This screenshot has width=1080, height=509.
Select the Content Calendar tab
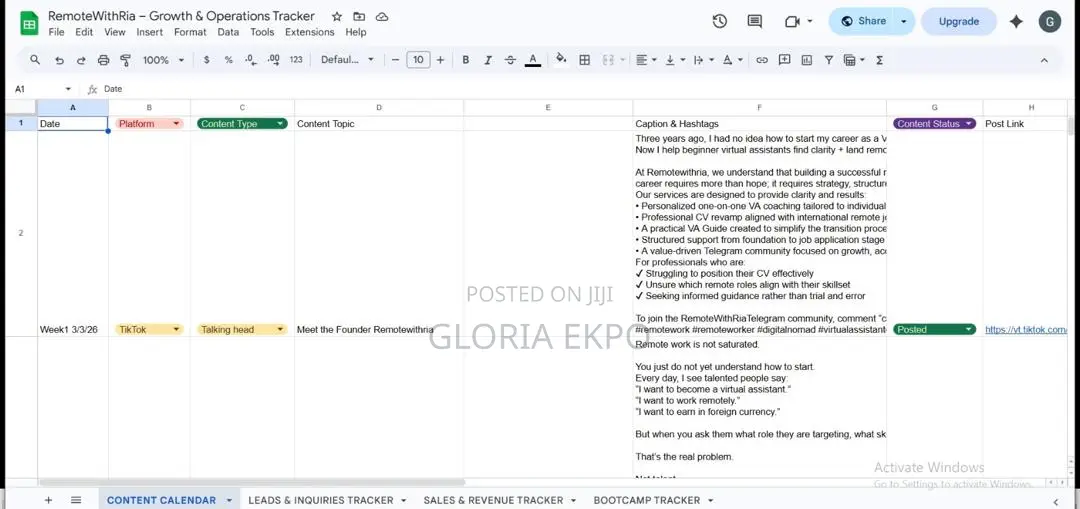pos(169,500)
